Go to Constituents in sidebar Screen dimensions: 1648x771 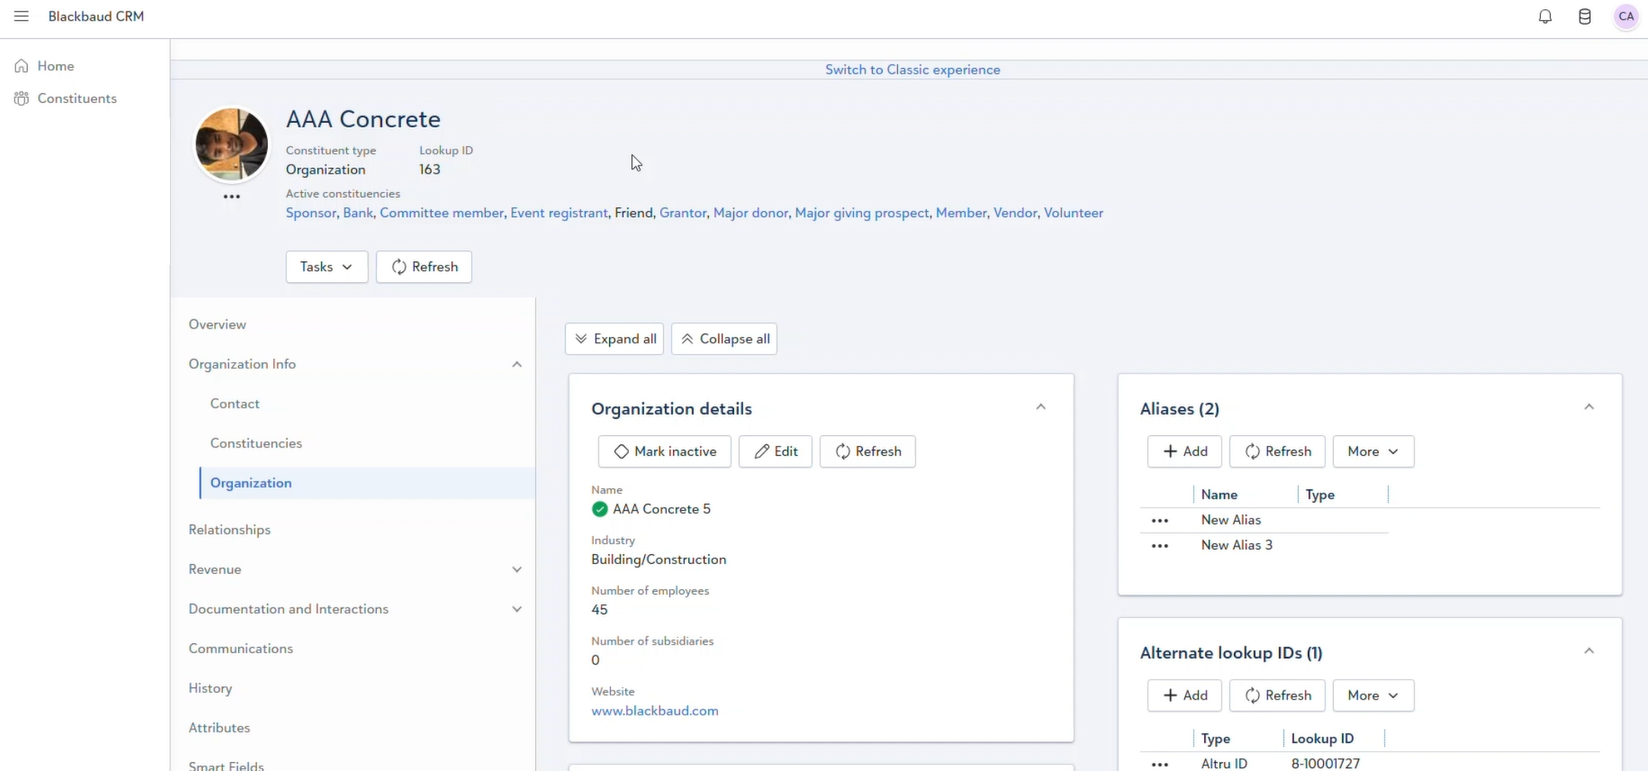[x=77, y=98]
